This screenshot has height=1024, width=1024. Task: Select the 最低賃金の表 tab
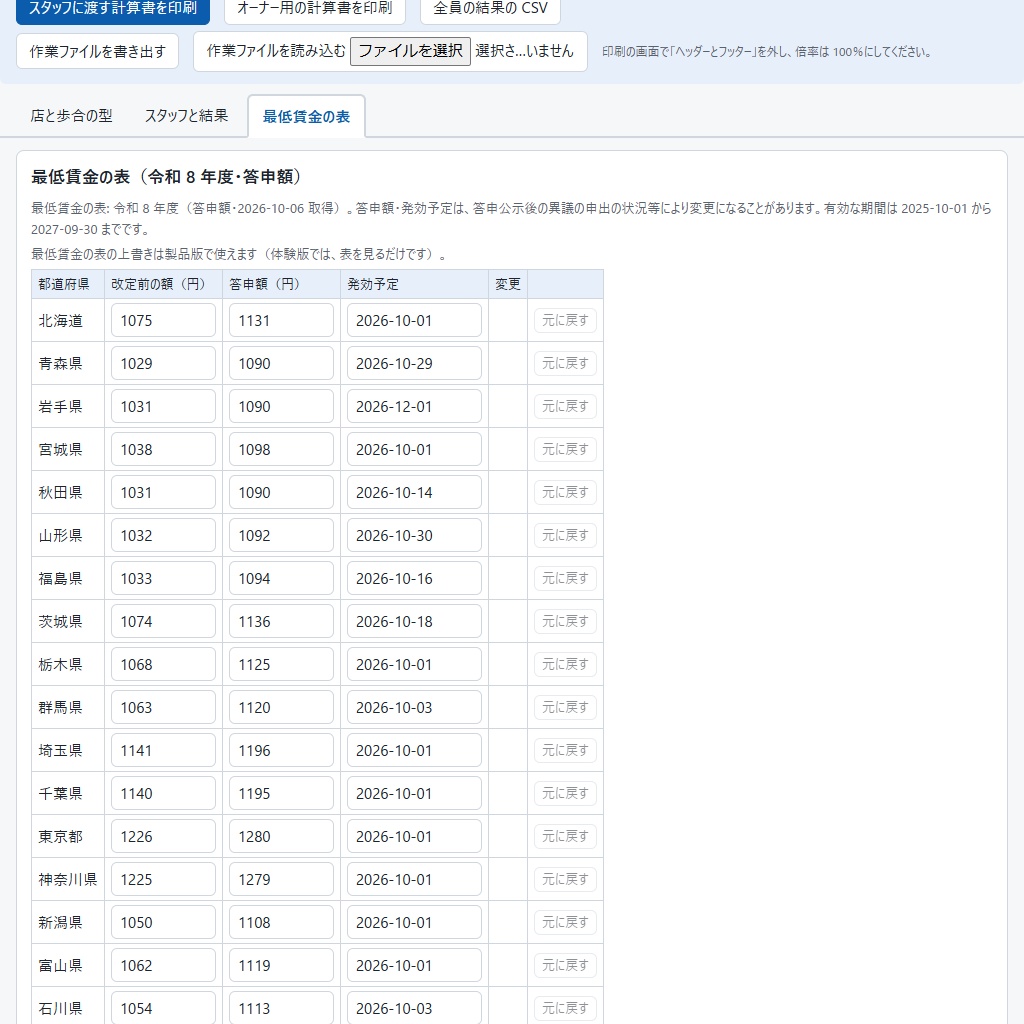306,116
